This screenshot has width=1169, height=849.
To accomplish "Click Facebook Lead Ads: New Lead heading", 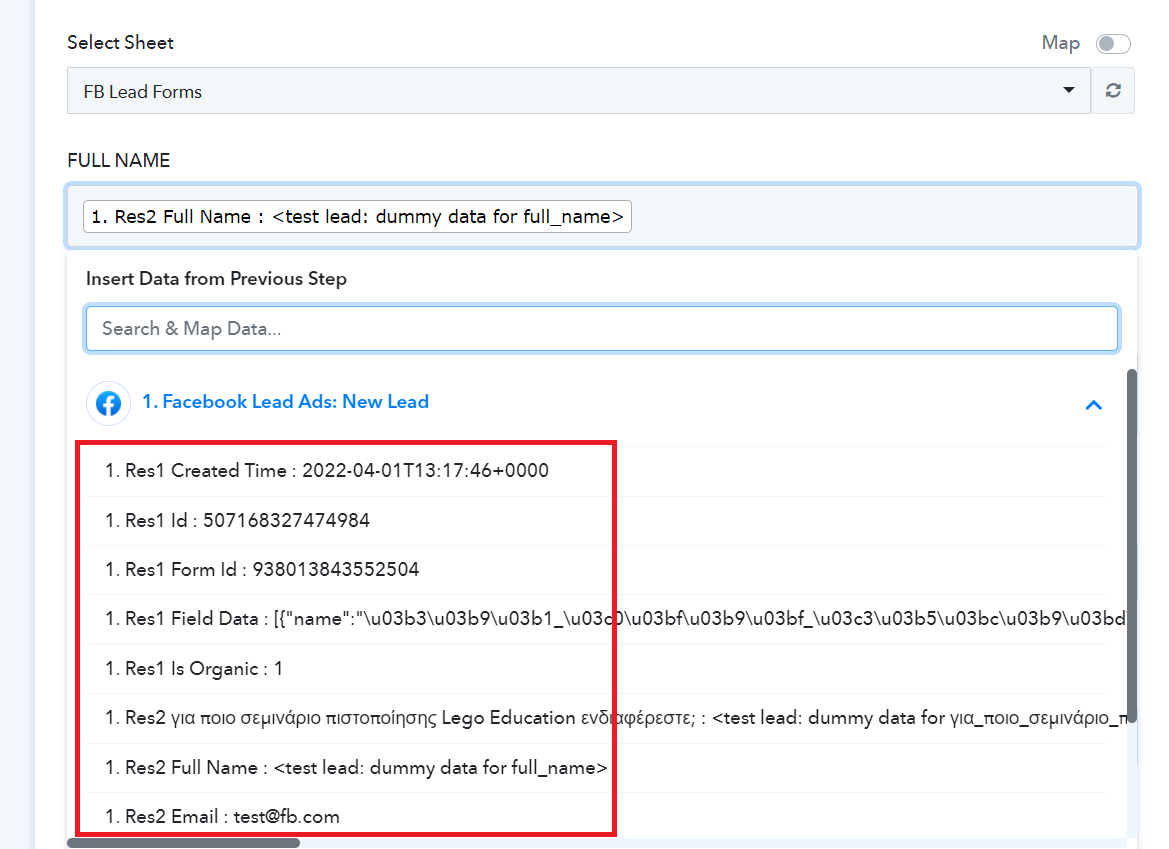I will coord(285,402).
